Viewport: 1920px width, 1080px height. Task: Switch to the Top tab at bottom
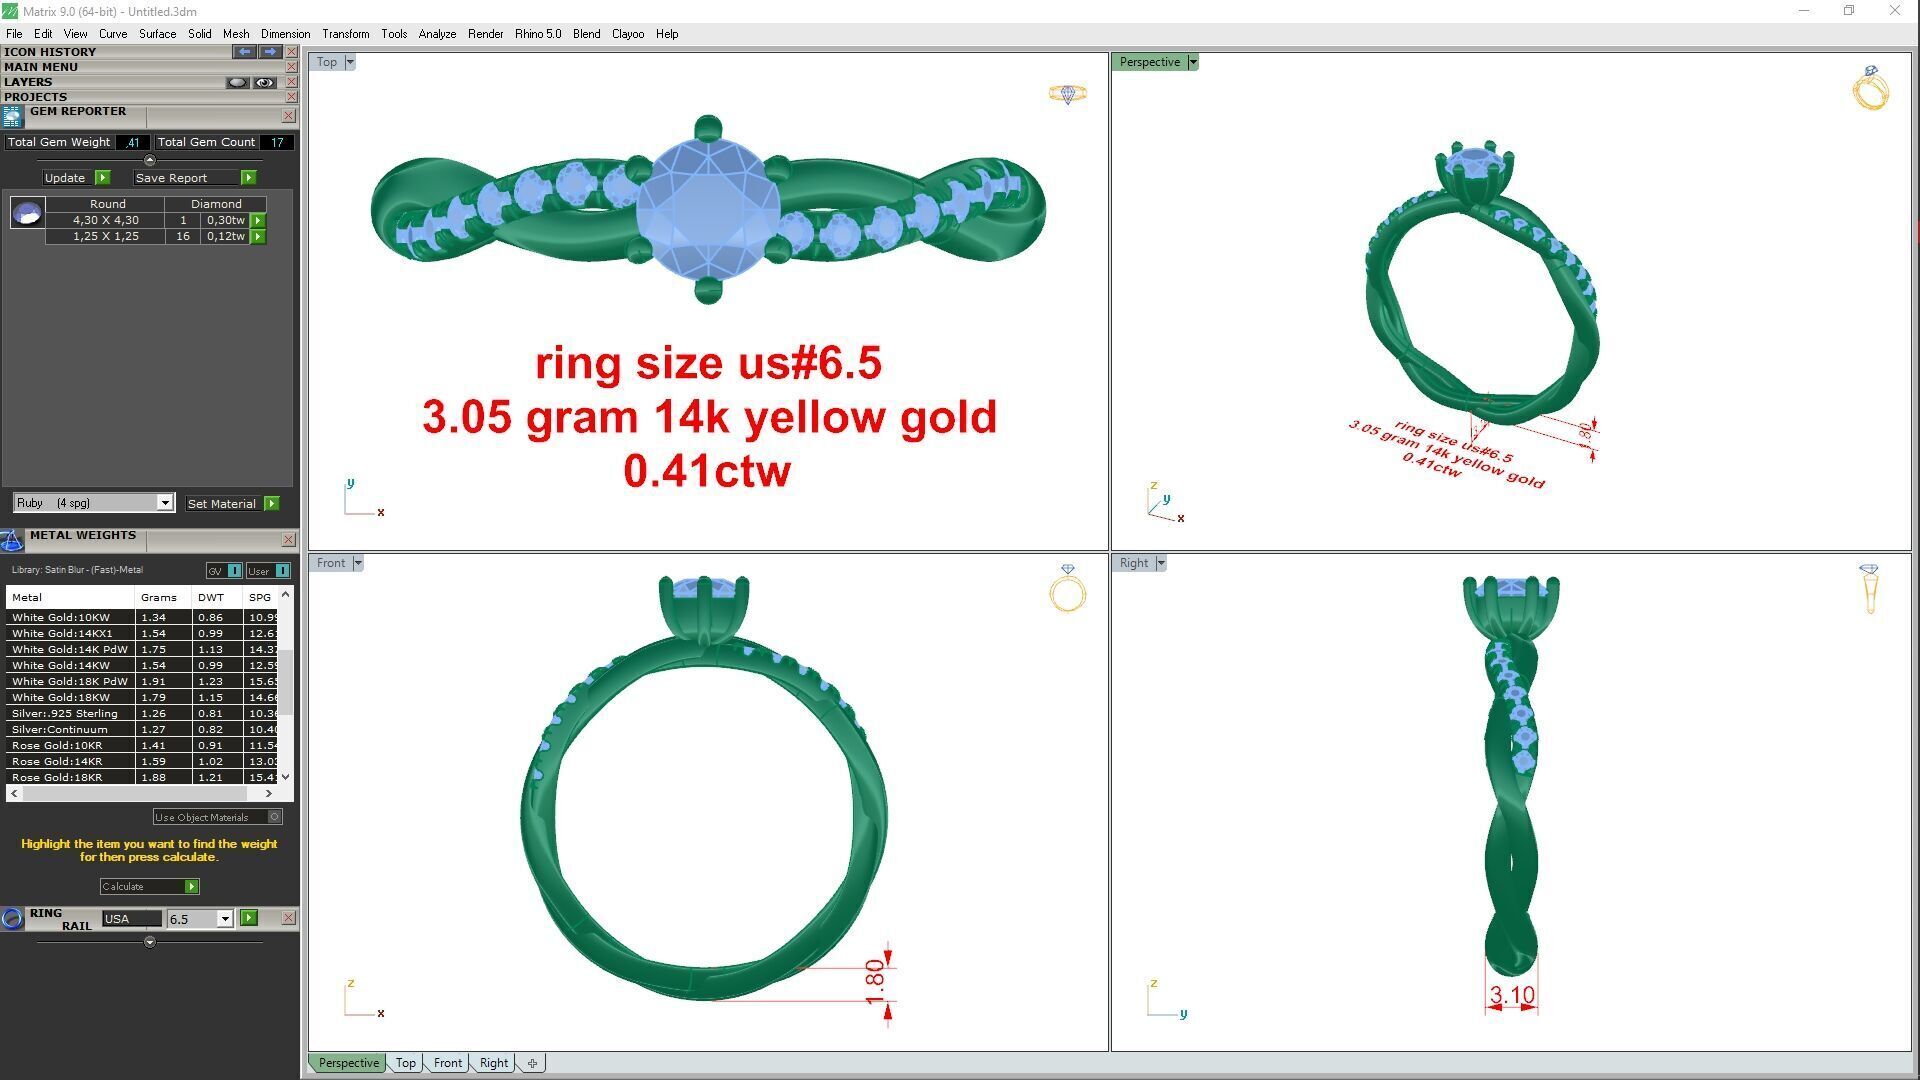405,1063
